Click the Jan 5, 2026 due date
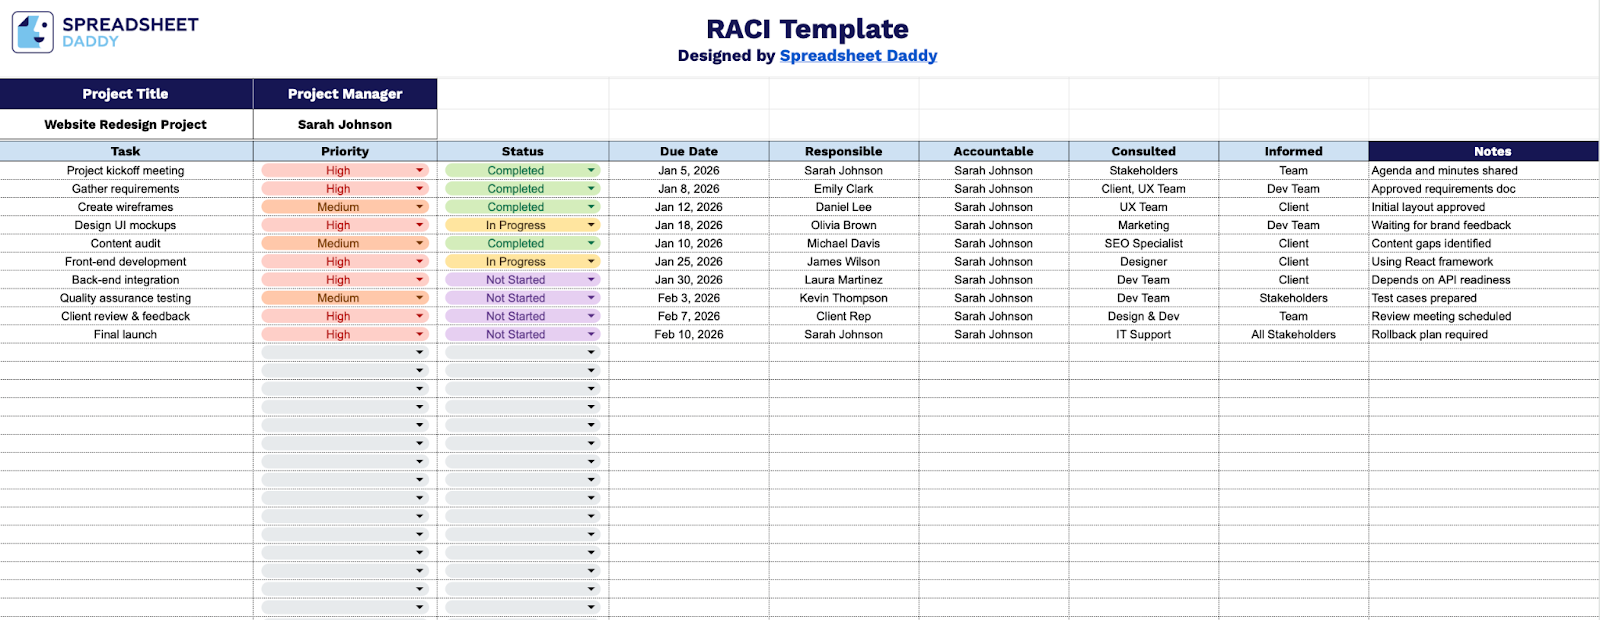Viewport: 1600px width, 620px height. click(x=689, y=171)
